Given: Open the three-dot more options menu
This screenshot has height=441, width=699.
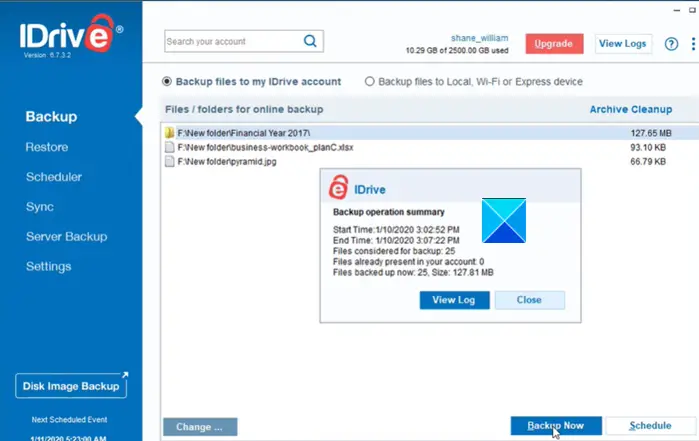Looking at the screenshot, I should 693,44.
